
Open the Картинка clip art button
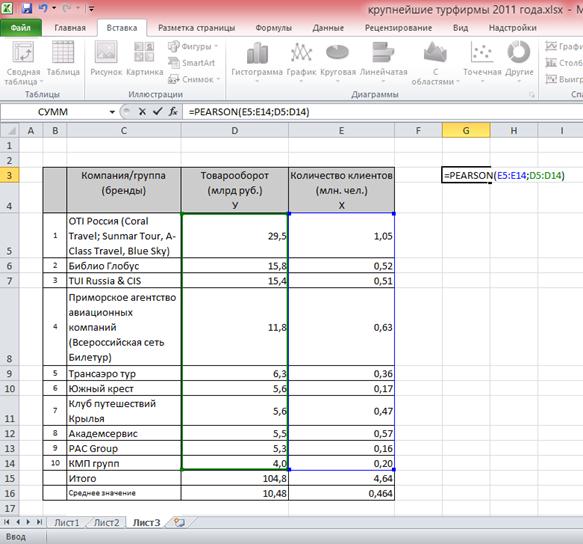(x=145, y=59)
